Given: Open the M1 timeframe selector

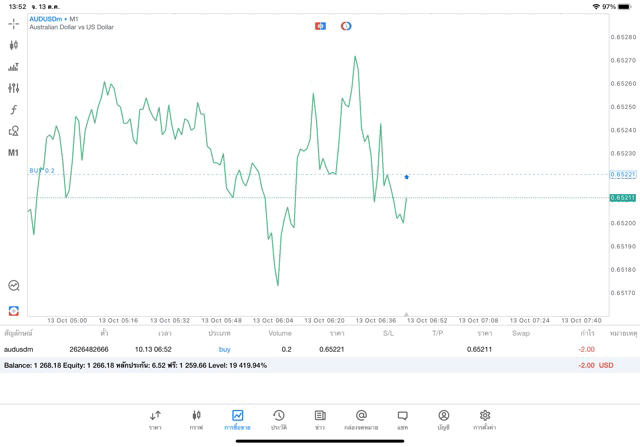Looking at the screenshot, I should click(14, 153).
